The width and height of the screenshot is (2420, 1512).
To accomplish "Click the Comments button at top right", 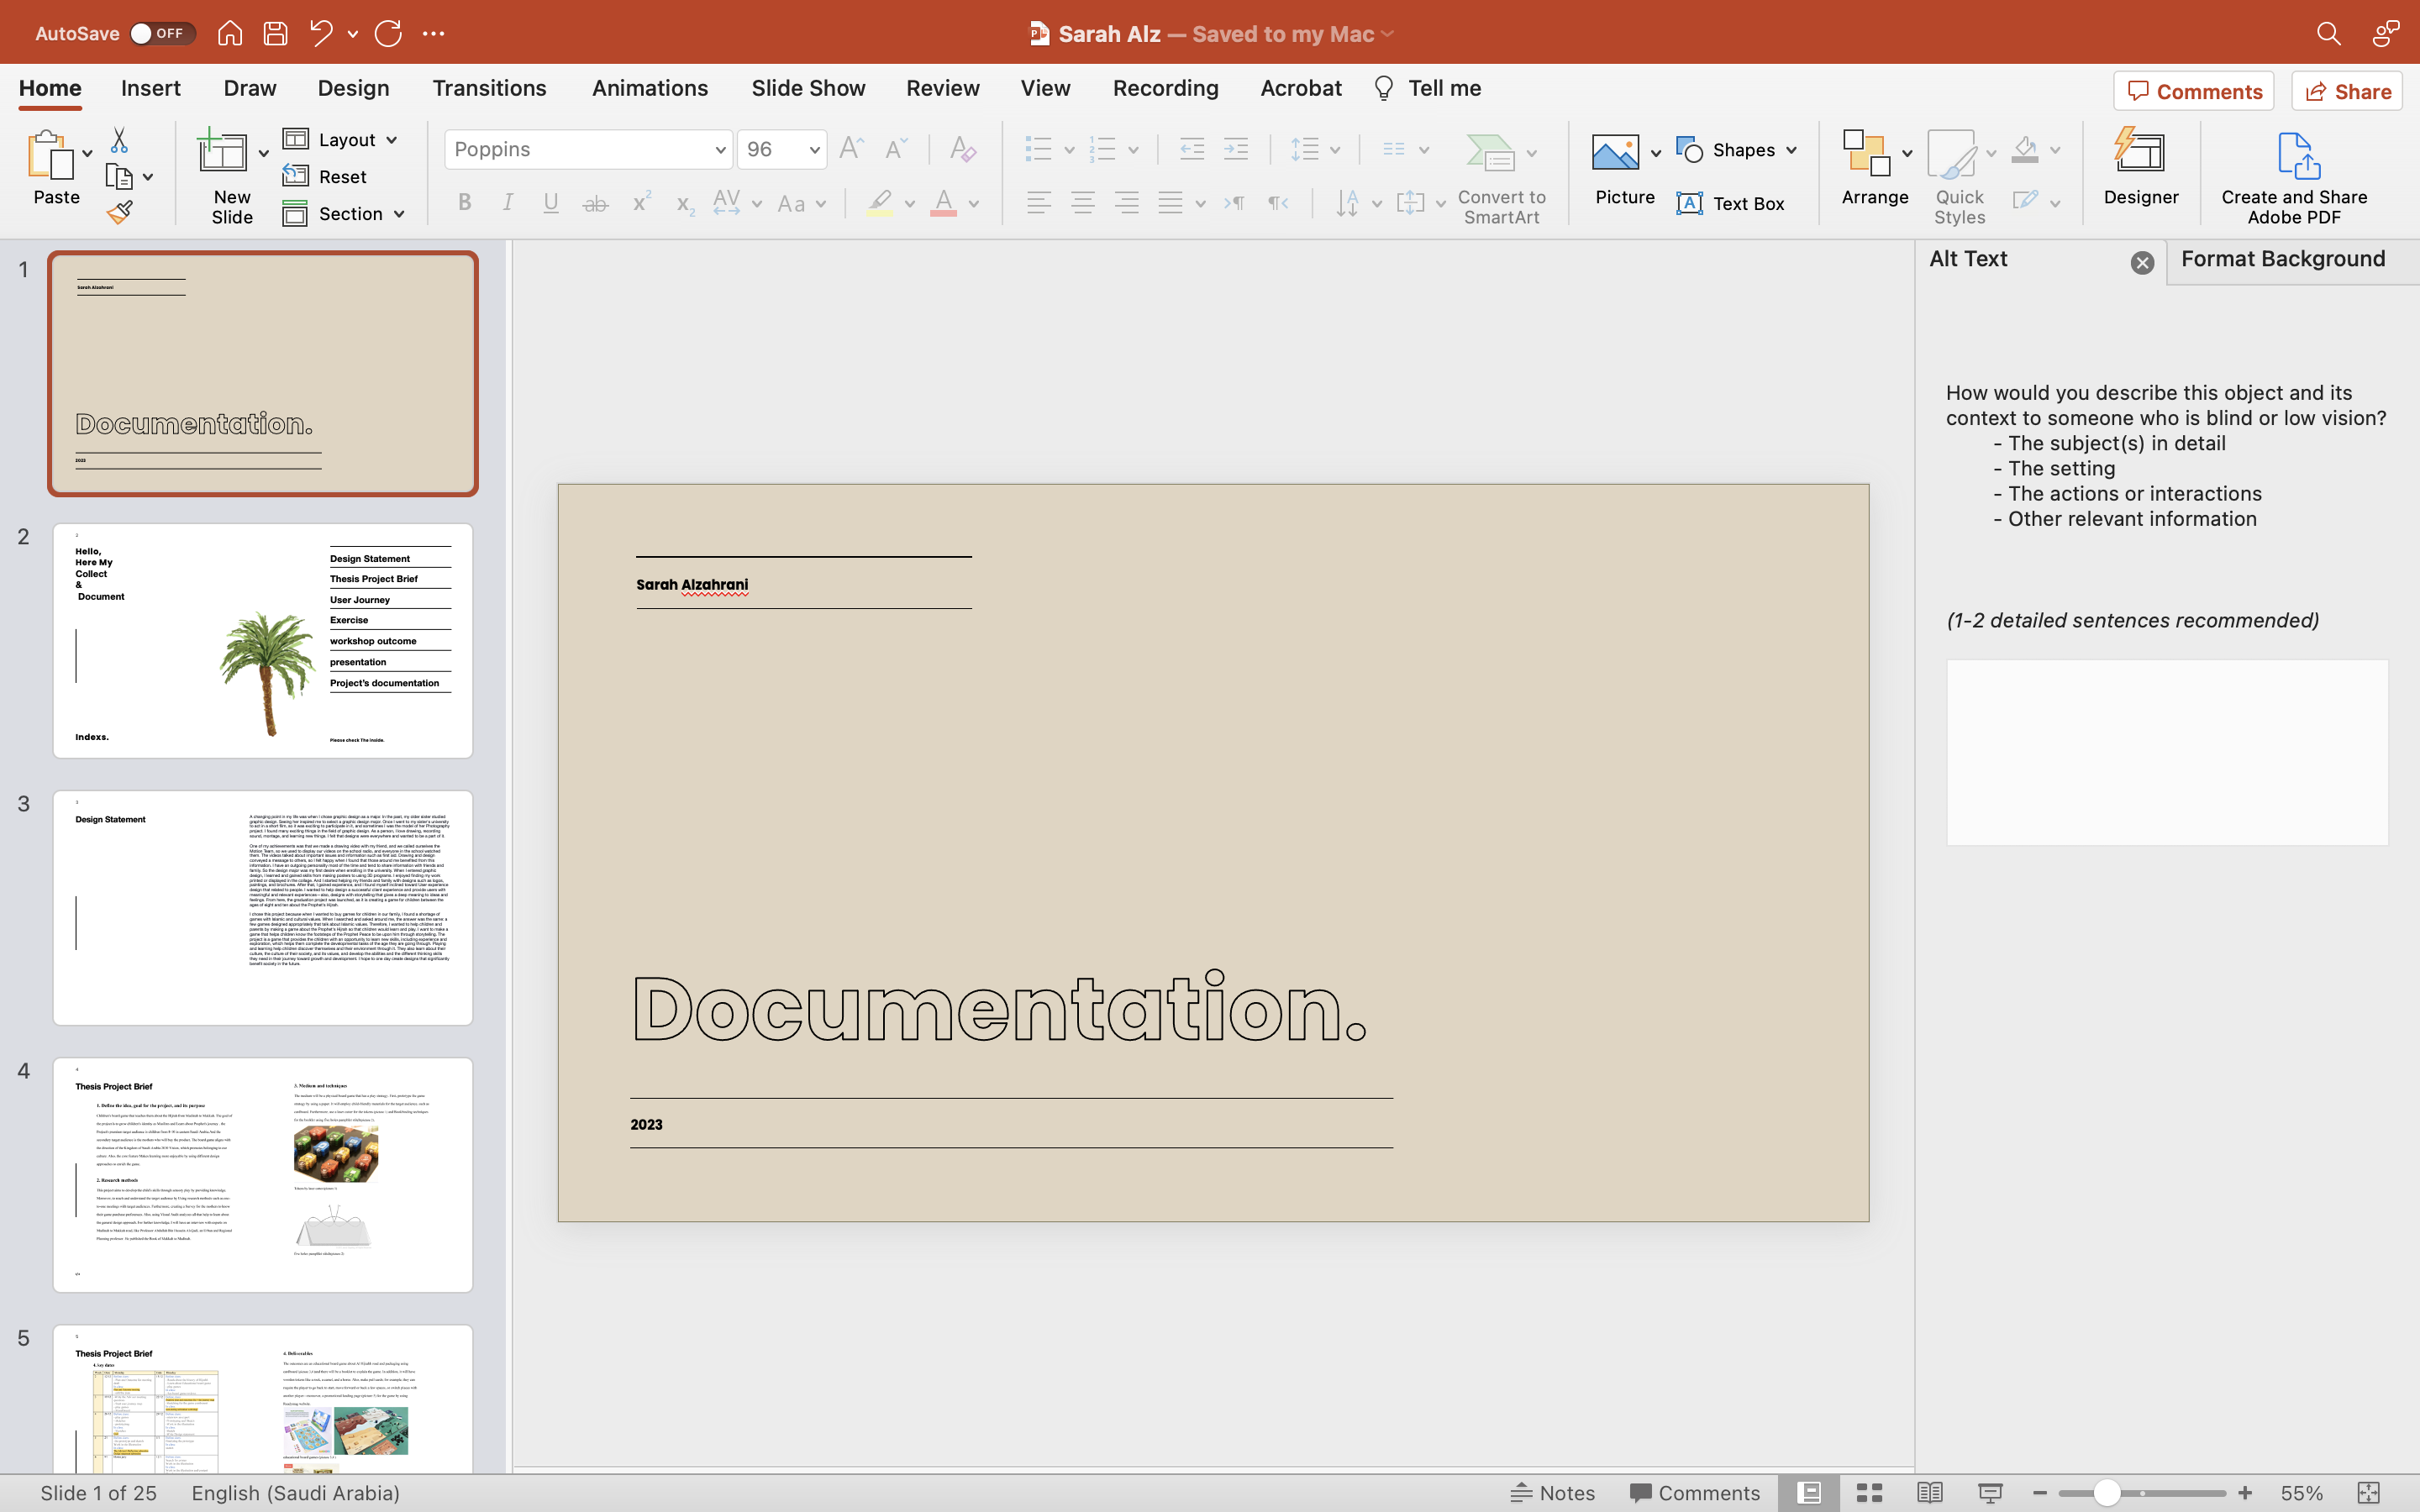I will pyautogui.click(x=2193, y=91).
